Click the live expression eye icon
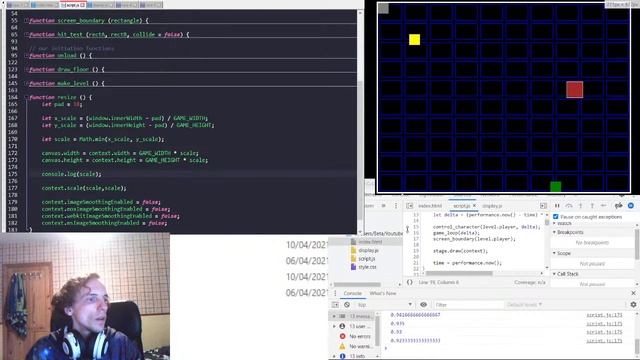 (x=424, y=304)
